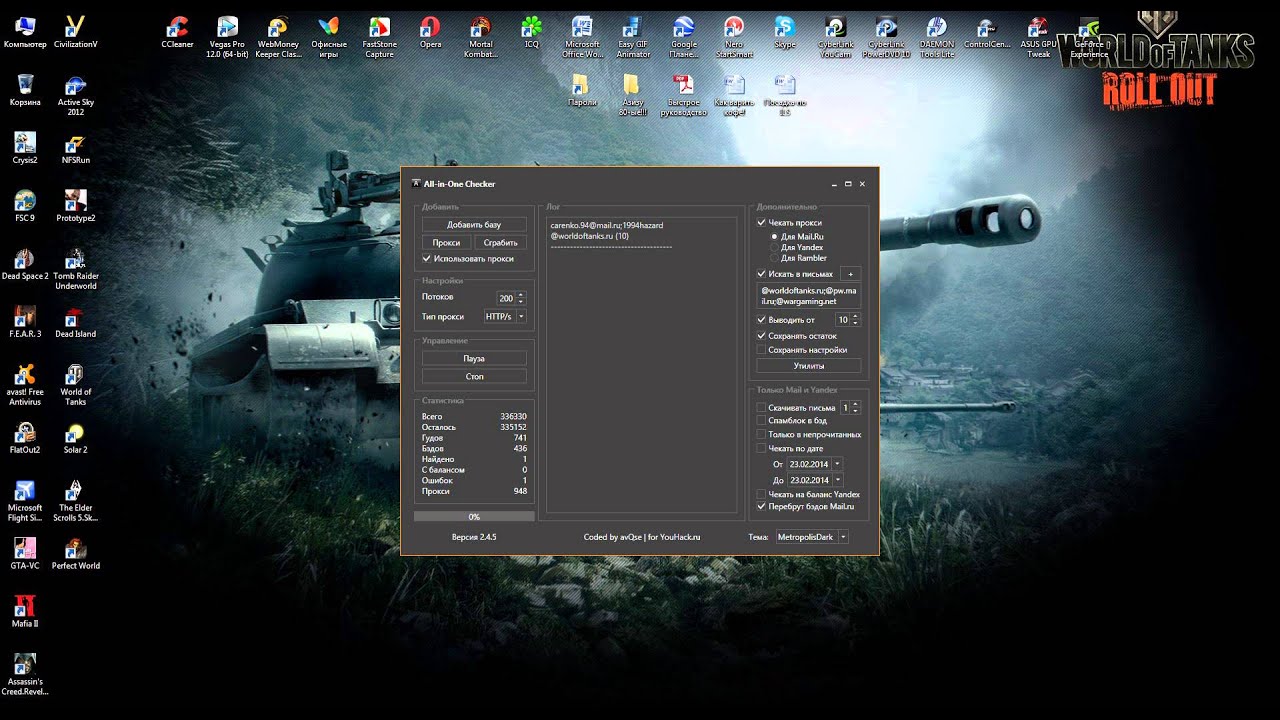Launch Vegas Pro 12.0 shortcut
This screenshot has width=1280, height=720.
coord(227,37)
